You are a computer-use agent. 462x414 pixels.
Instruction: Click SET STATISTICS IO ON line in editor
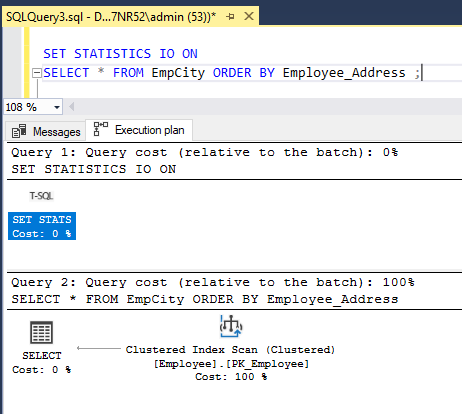120,54
